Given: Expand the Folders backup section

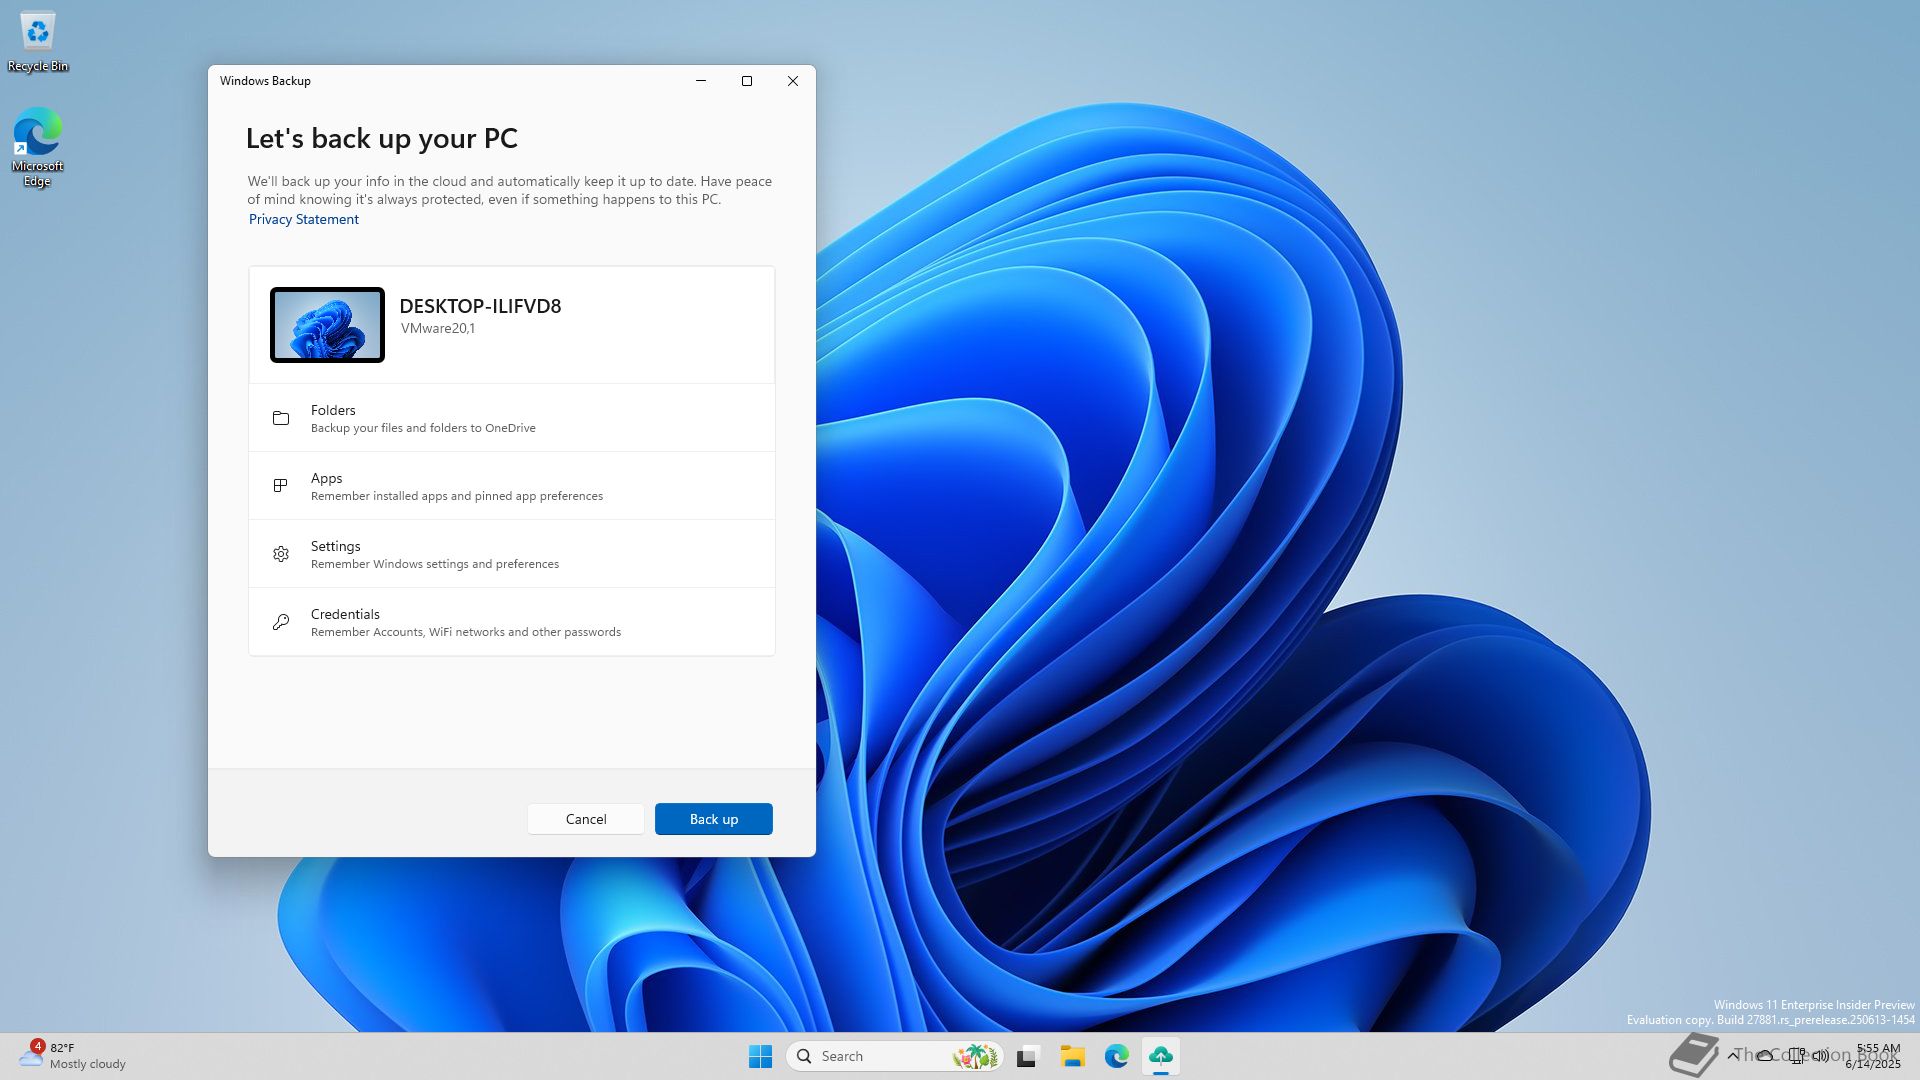Looking at the screenshot, I should (511, 418).
